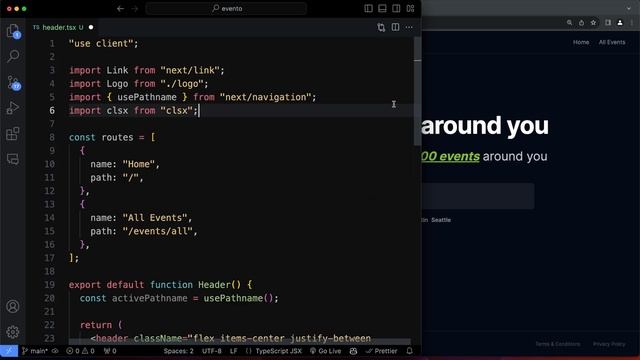This screenshot has height=360, width=640.
Task: Click "/events/all" path string on line 15
Action: coord(158,231)
